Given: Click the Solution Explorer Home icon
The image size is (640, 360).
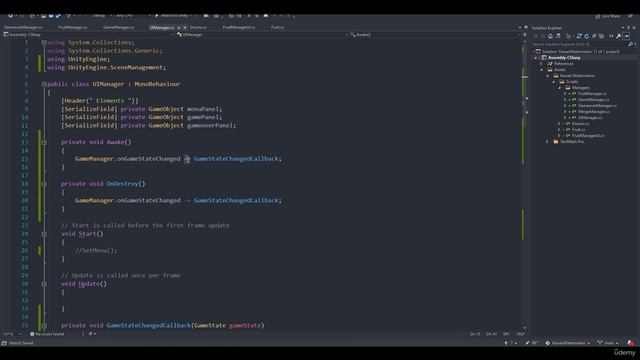Looking at the screenshot, I should click(550, 36).
